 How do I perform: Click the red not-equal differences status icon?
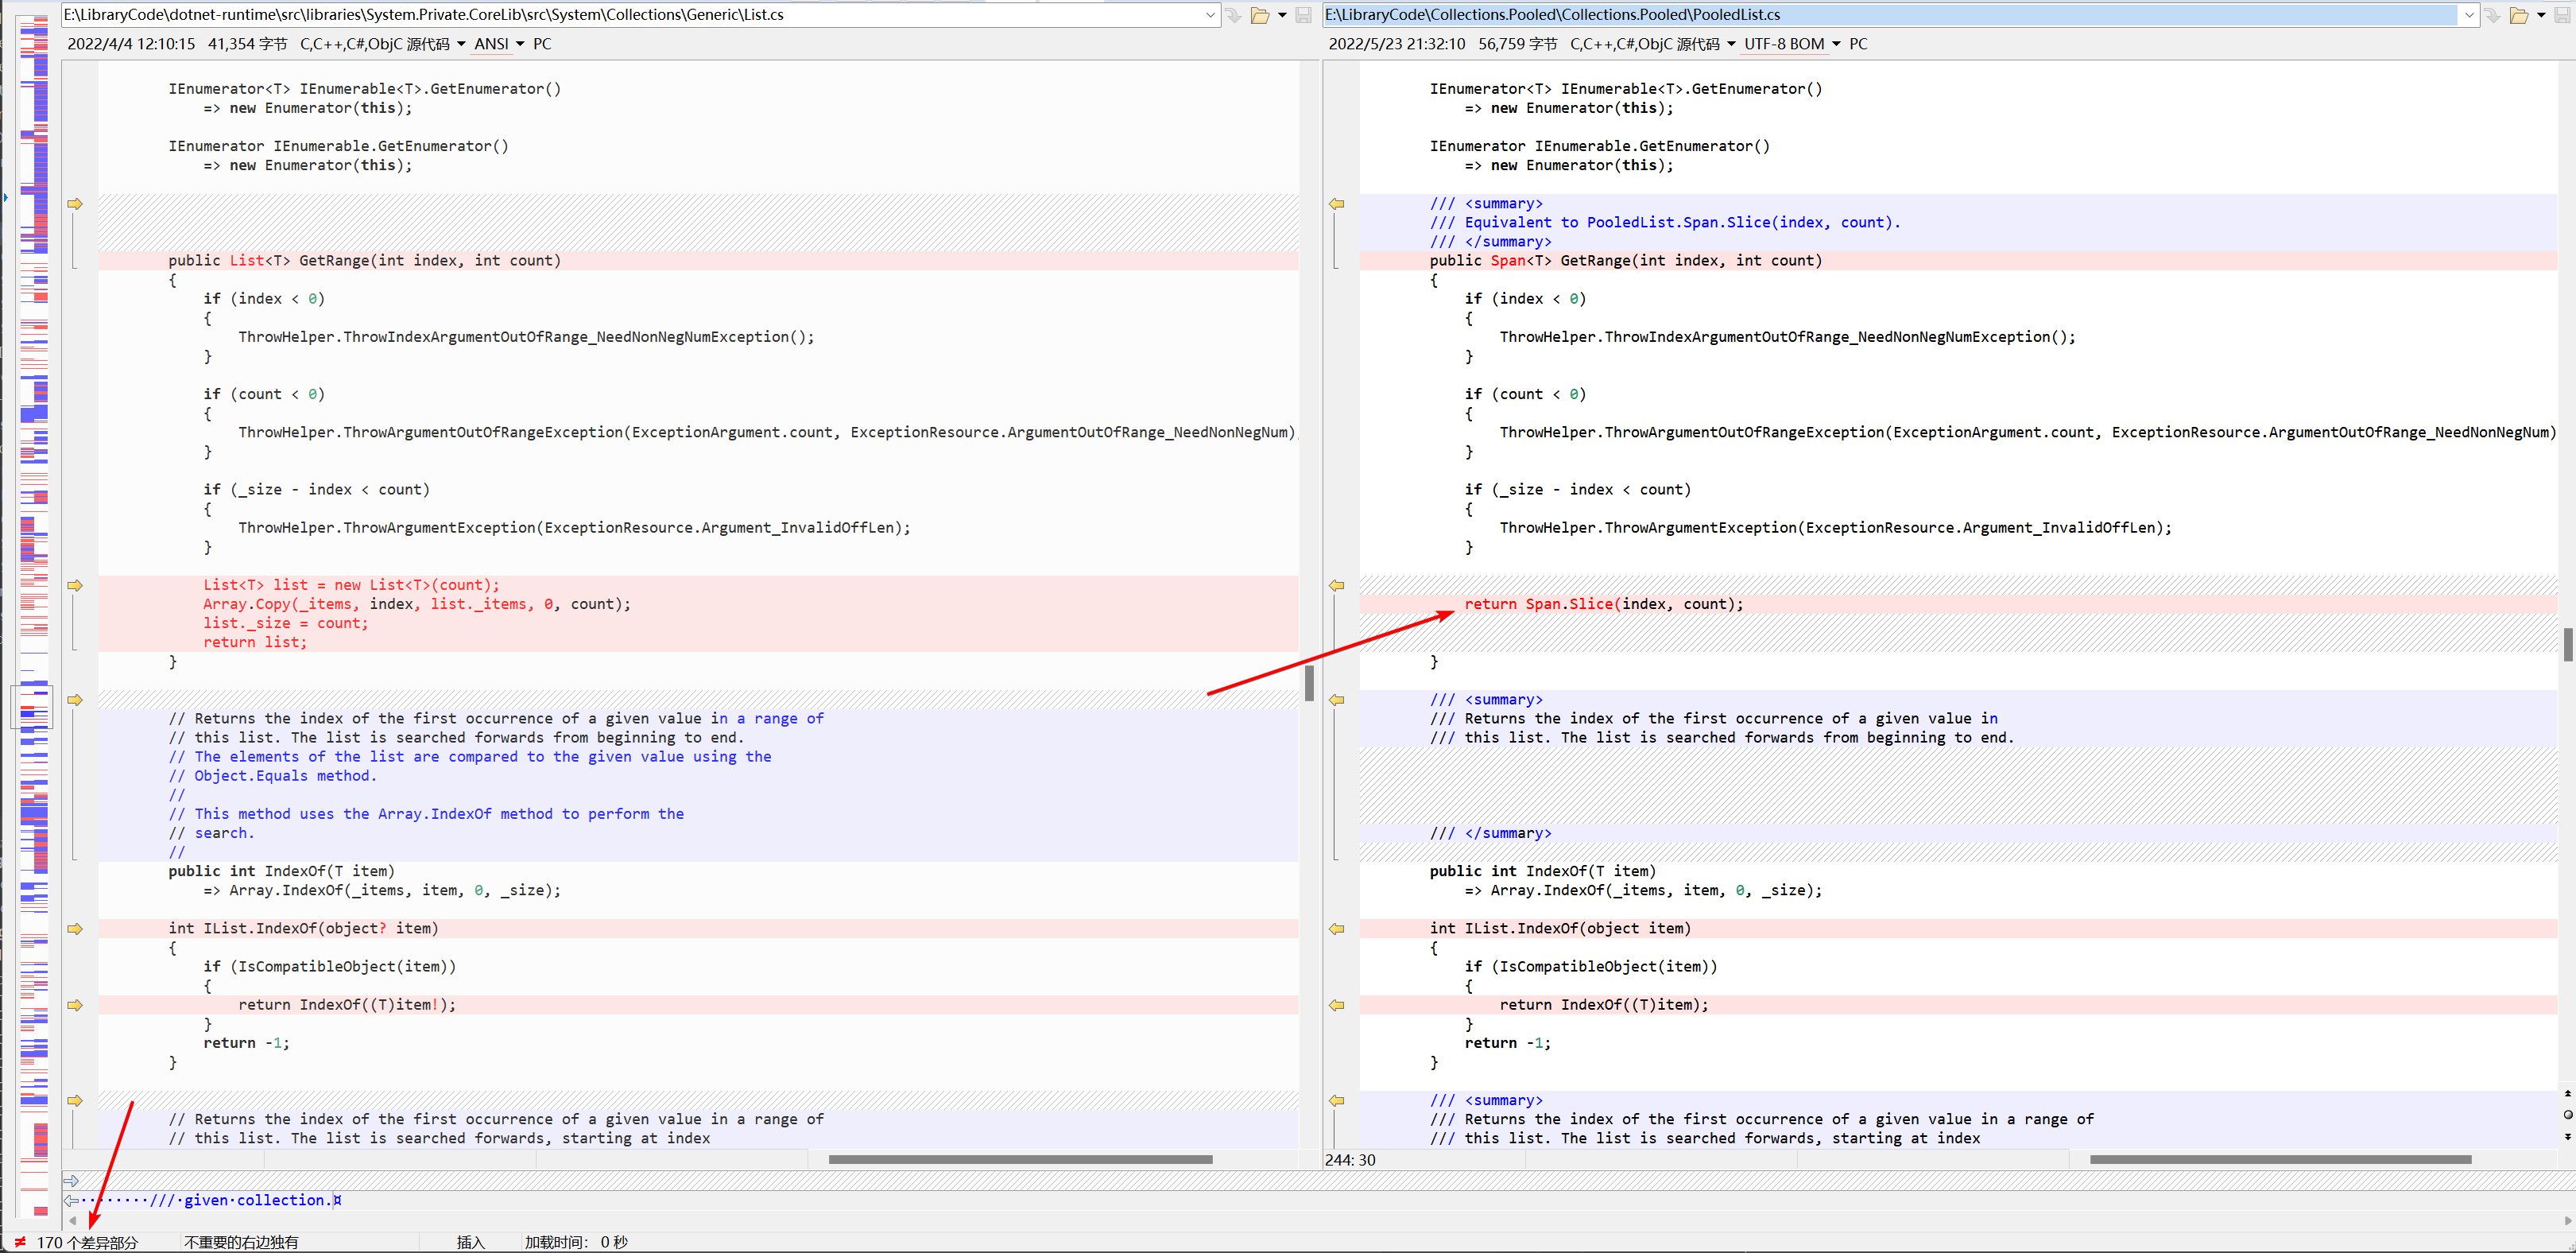20,1242
